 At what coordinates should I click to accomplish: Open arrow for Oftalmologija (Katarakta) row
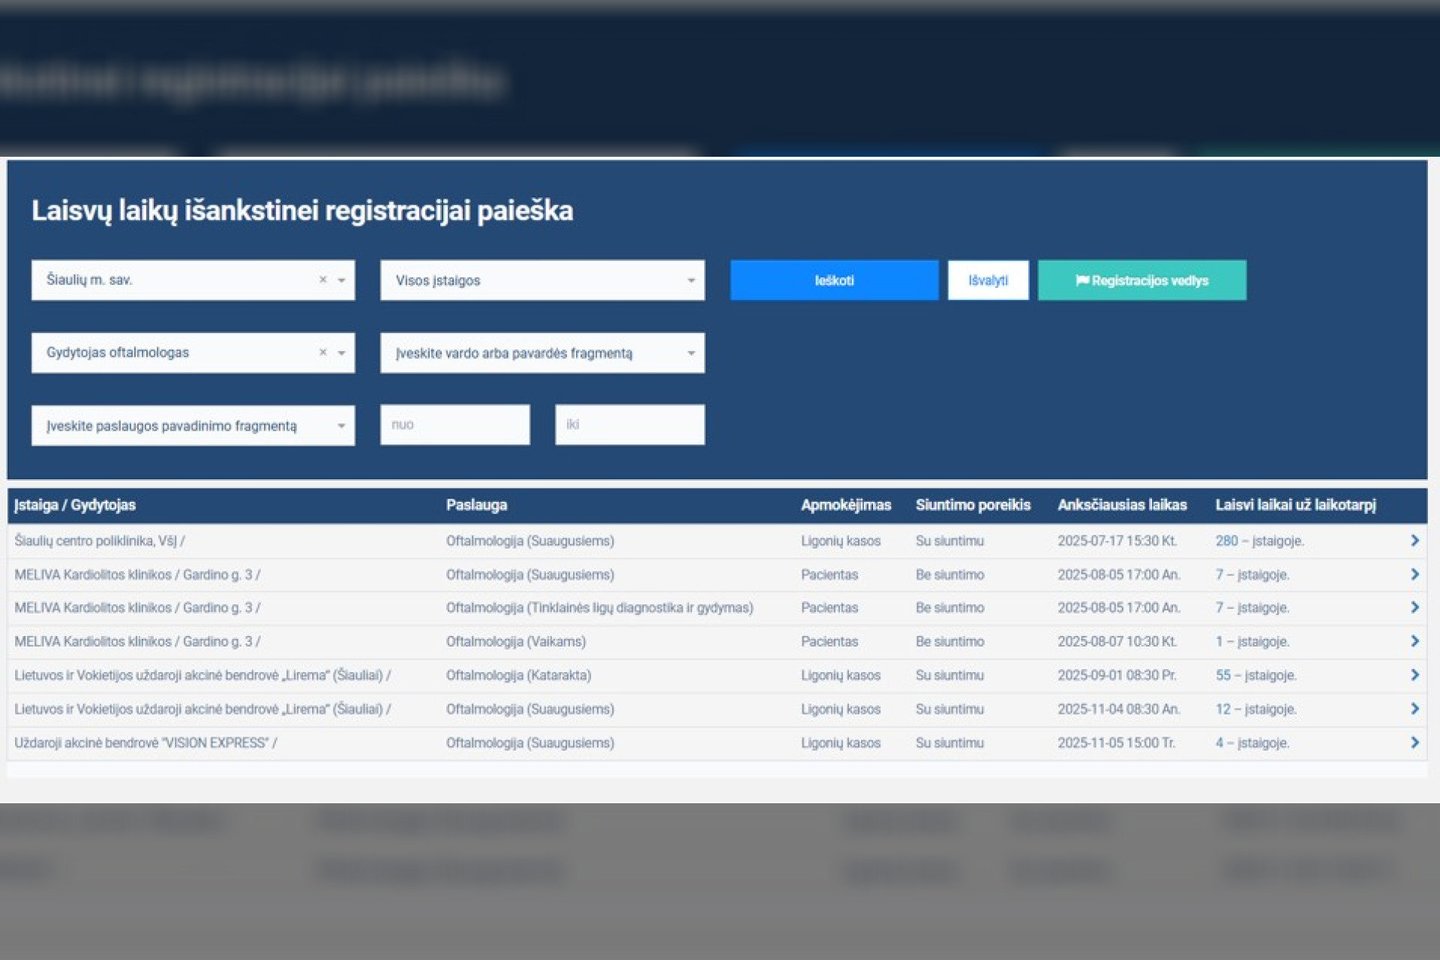click(x=1414, y=675)
